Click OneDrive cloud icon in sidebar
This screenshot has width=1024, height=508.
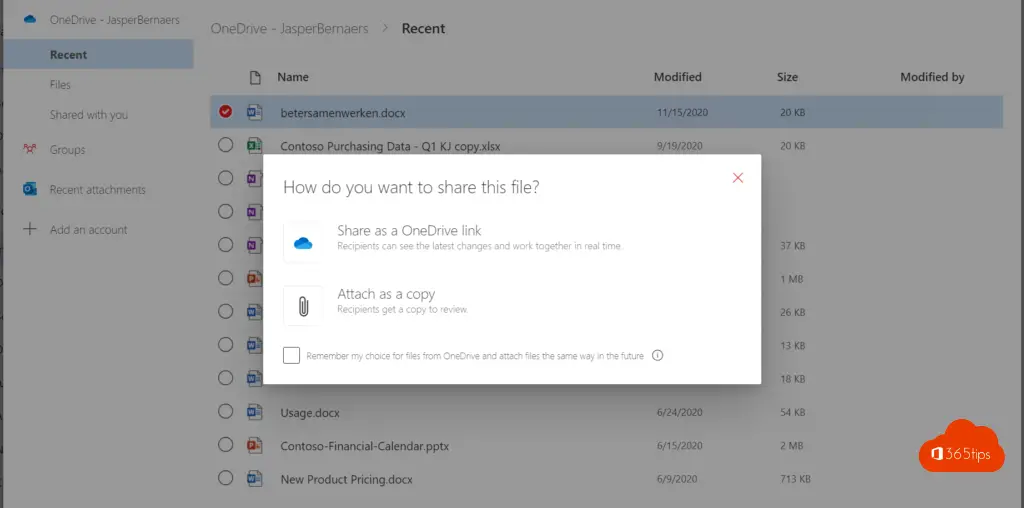[x=29, y=20]
